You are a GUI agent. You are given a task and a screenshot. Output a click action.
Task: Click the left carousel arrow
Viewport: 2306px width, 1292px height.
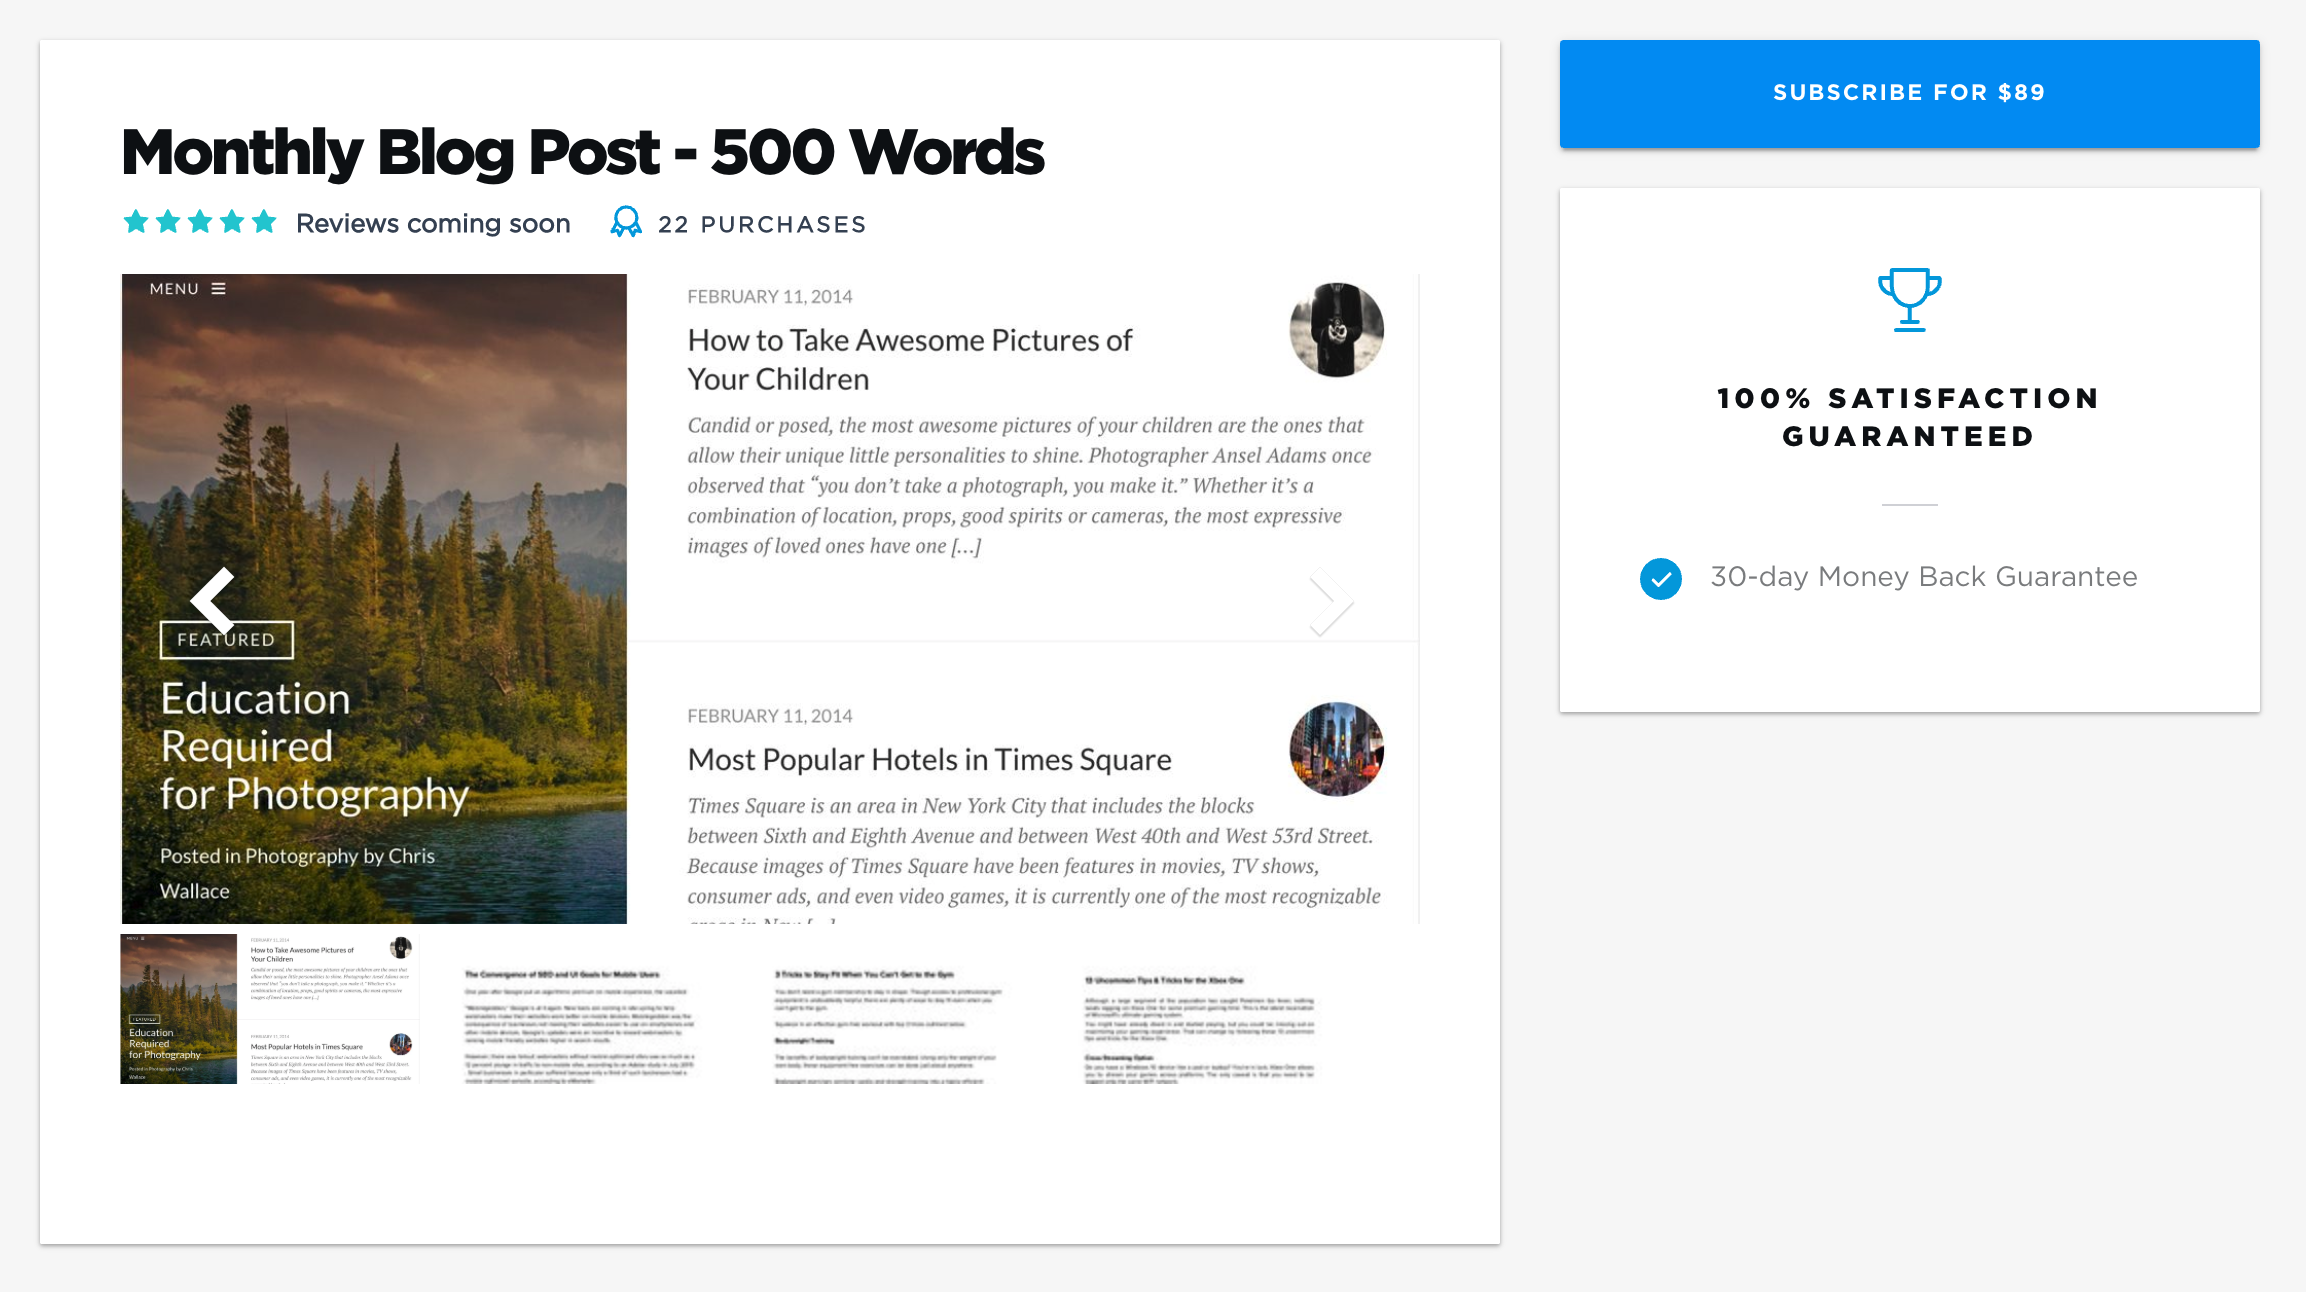coord(211,601)
